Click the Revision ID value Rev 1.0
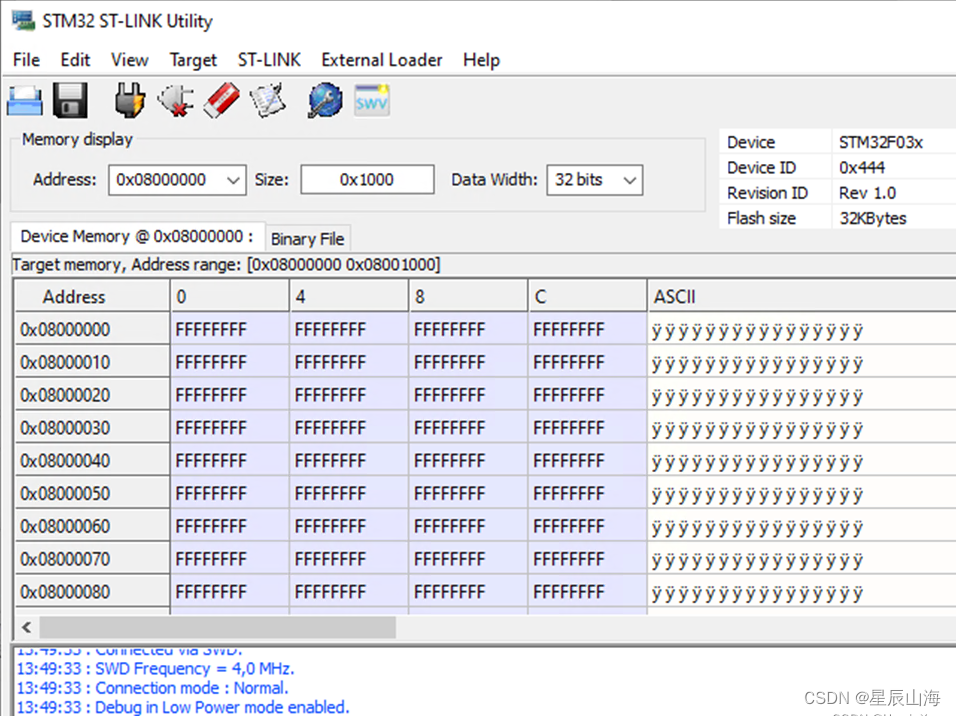Image resolution: width=956 pixels, height=716 pixels. pyautogui.click(x=867, y=193)
